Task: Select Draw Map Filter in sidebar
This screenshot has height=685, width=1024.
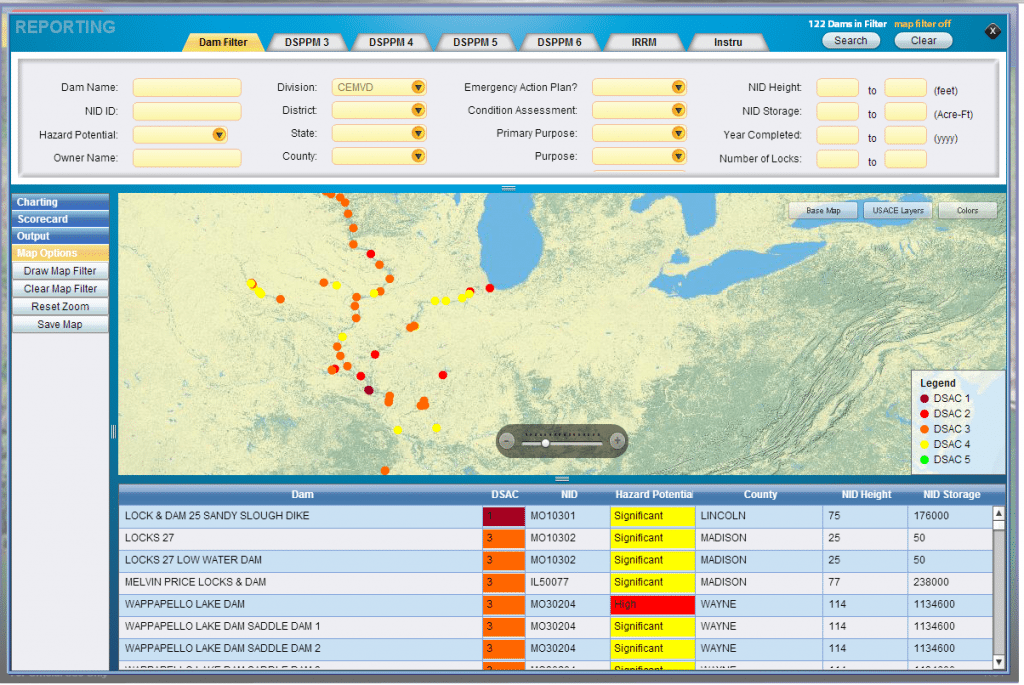Action: point(60,271)
